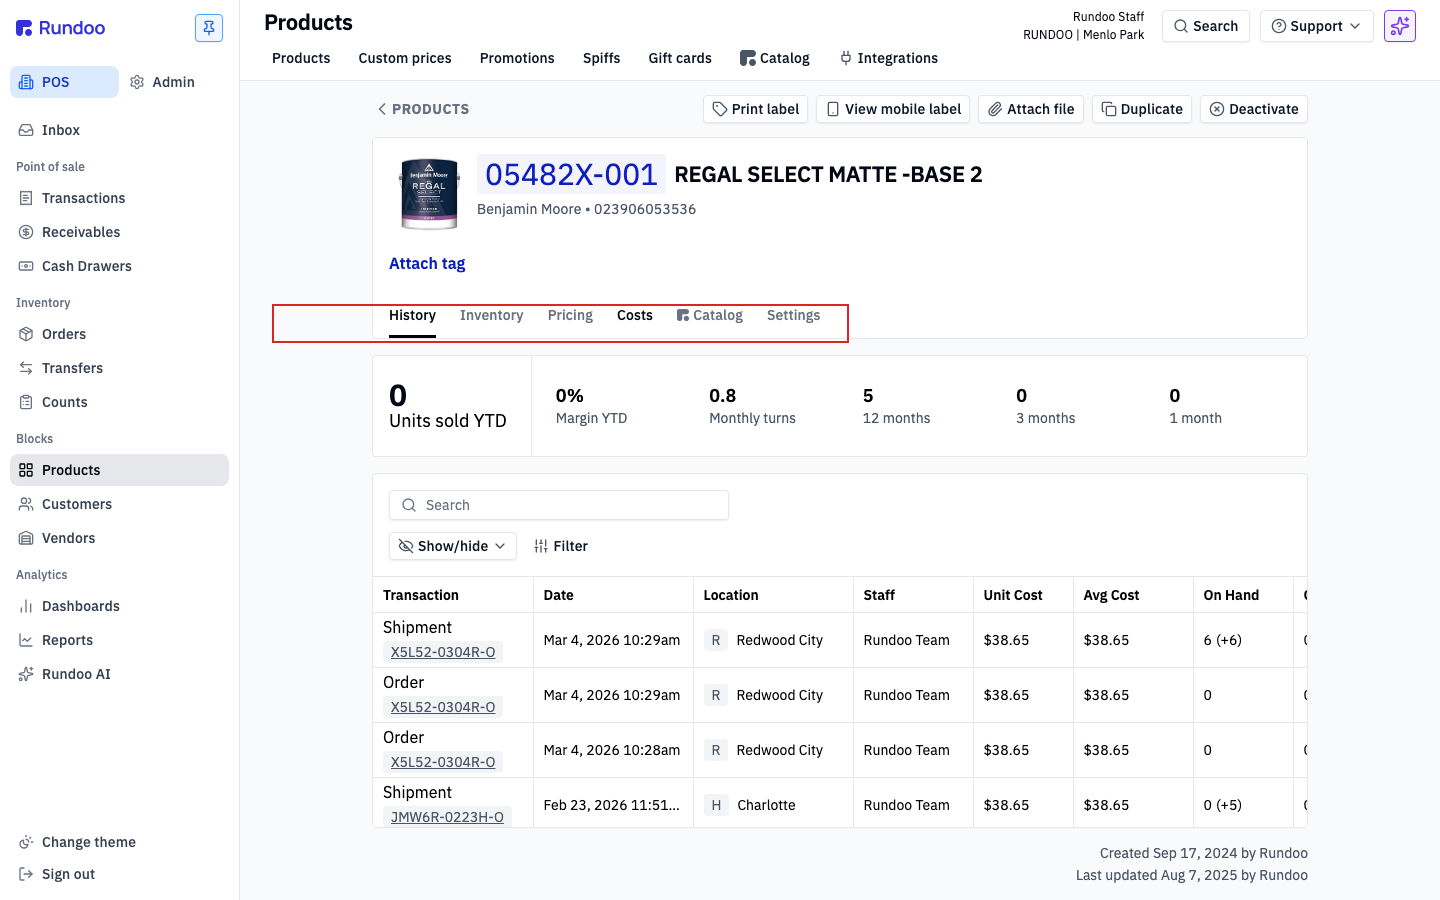Open Integrations tab
Viewport: 1440px width, 900px height.
(889, 58)
